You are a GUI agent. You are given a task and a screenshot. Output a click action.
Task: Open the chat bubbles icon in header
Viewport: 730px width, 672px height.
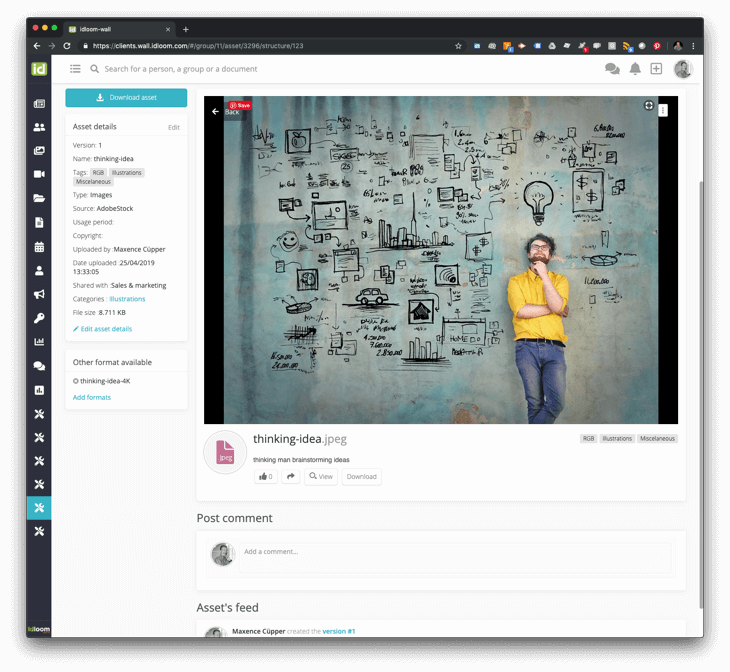tap(612, 69)
